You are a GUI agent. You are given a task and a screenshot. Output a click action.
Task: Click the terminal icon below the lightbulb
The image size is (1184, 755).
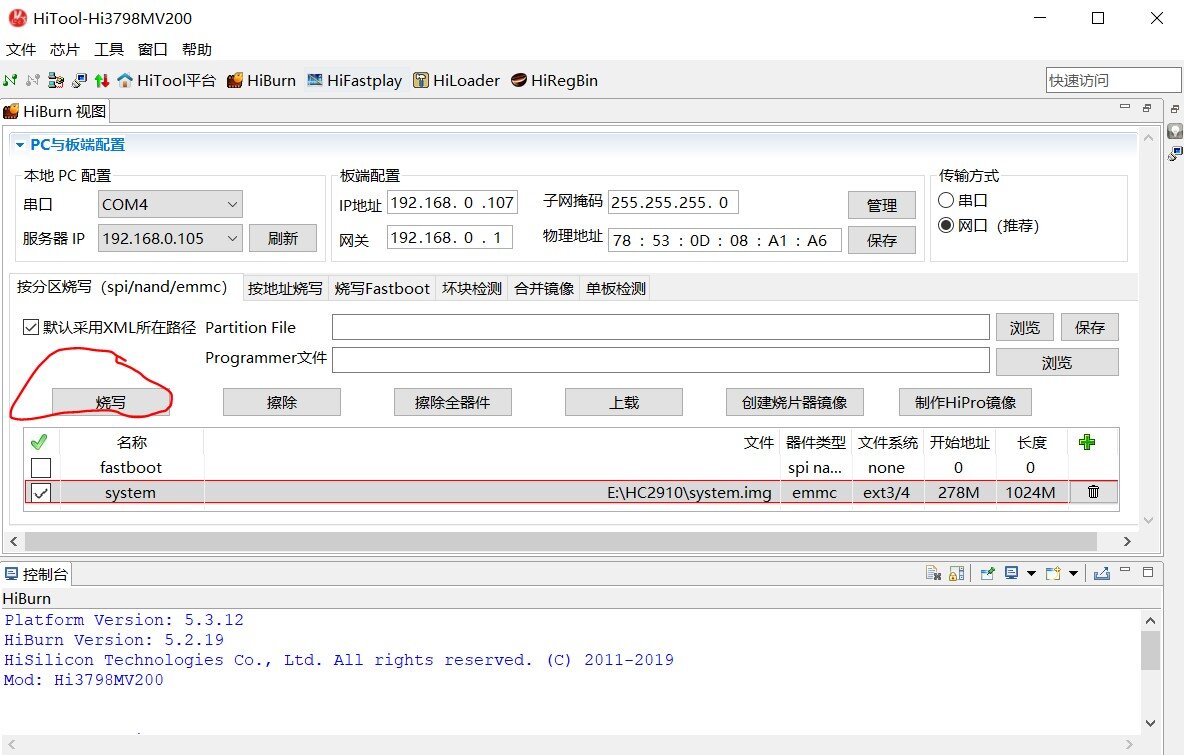(x=1174, y=154)
